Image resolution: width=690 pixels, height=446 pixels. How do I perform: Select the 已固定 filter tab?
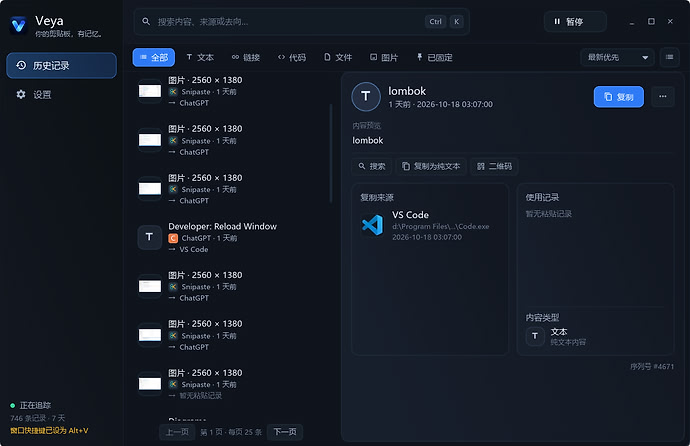pos(434,57)
